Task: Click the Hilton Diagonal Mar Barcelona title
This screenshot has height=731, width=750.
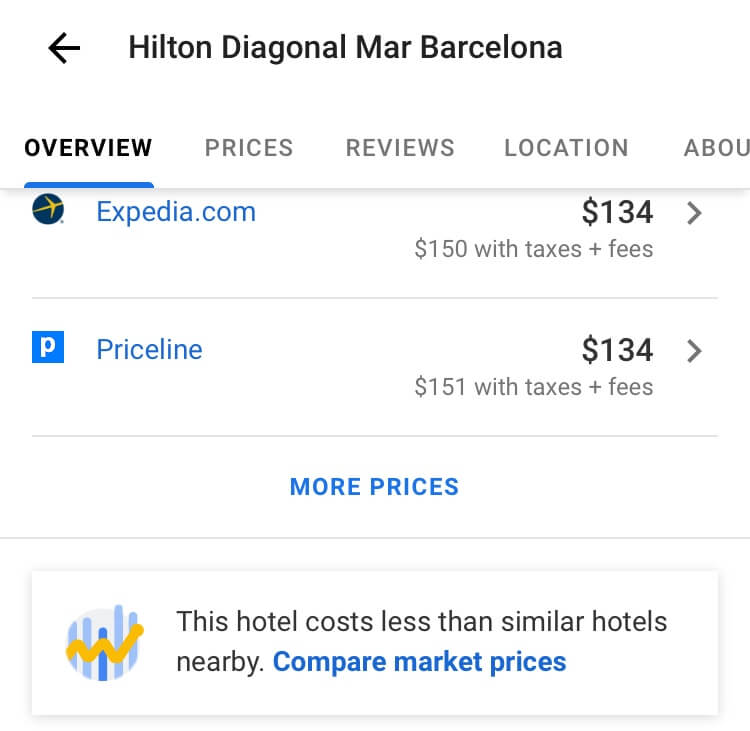Action: [x=345, y=47]
